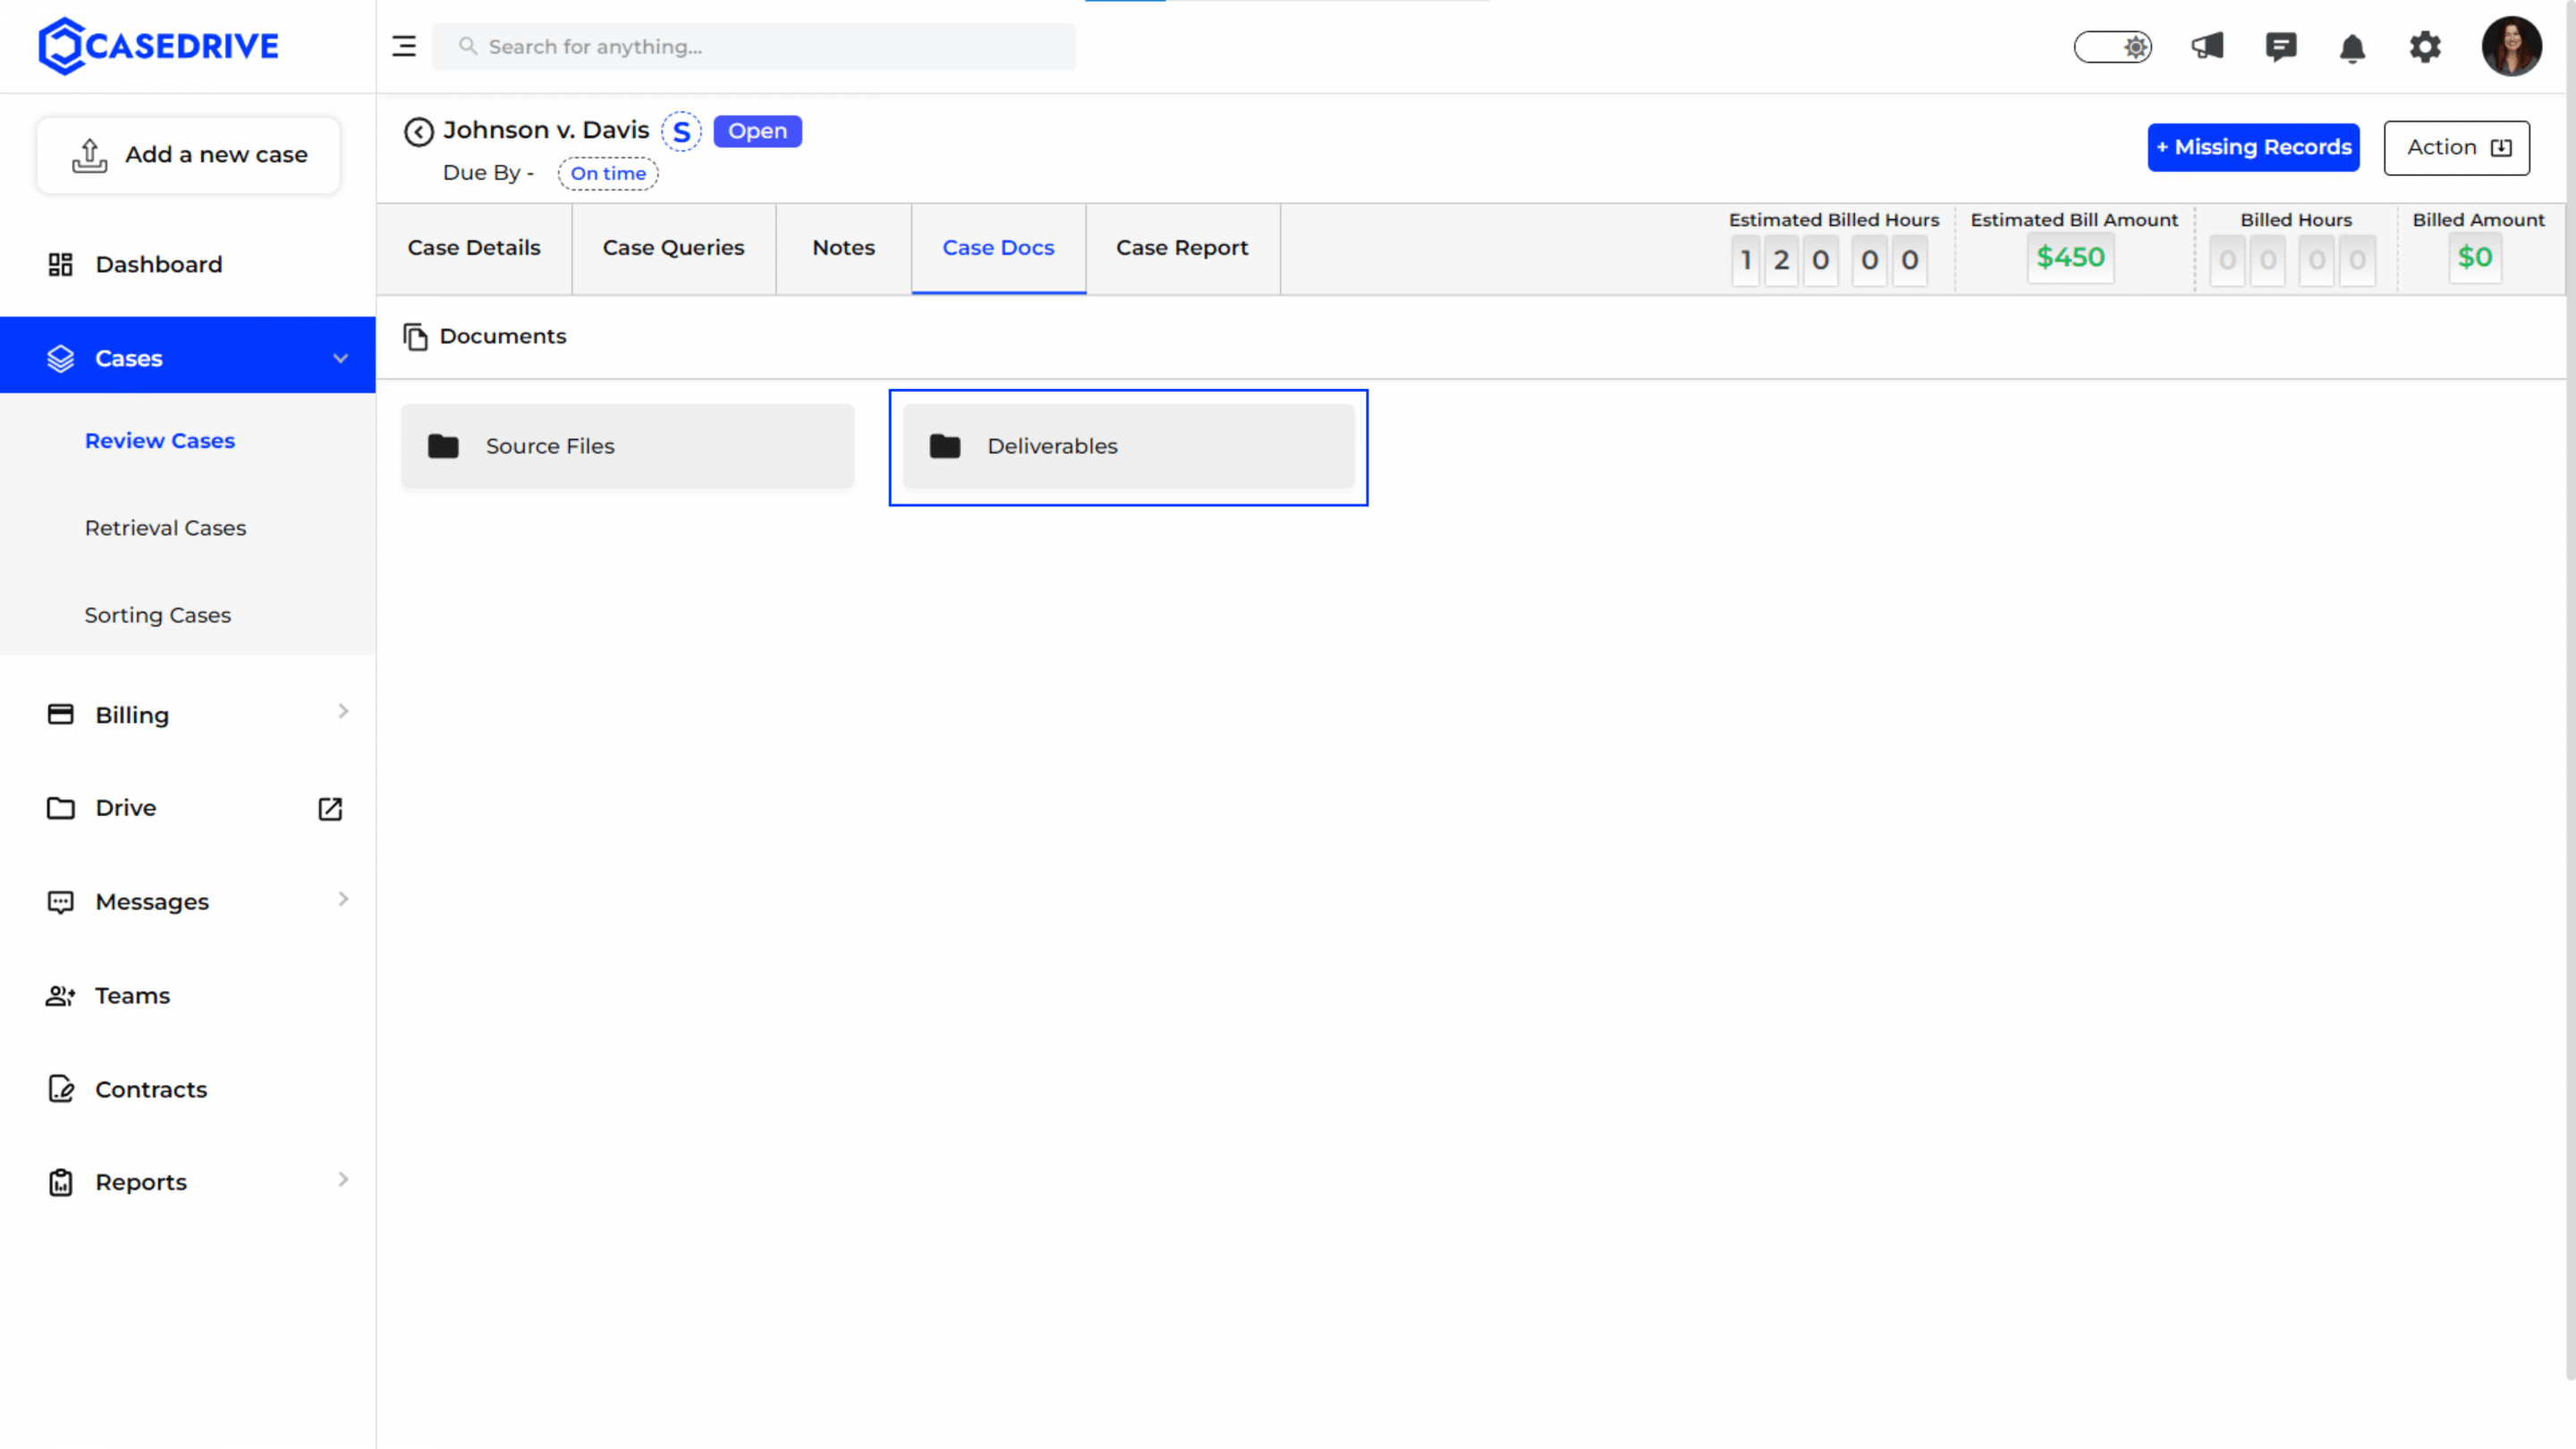Click the Missing Records button
The image size is (2576, 1449).
(2253, 147)
